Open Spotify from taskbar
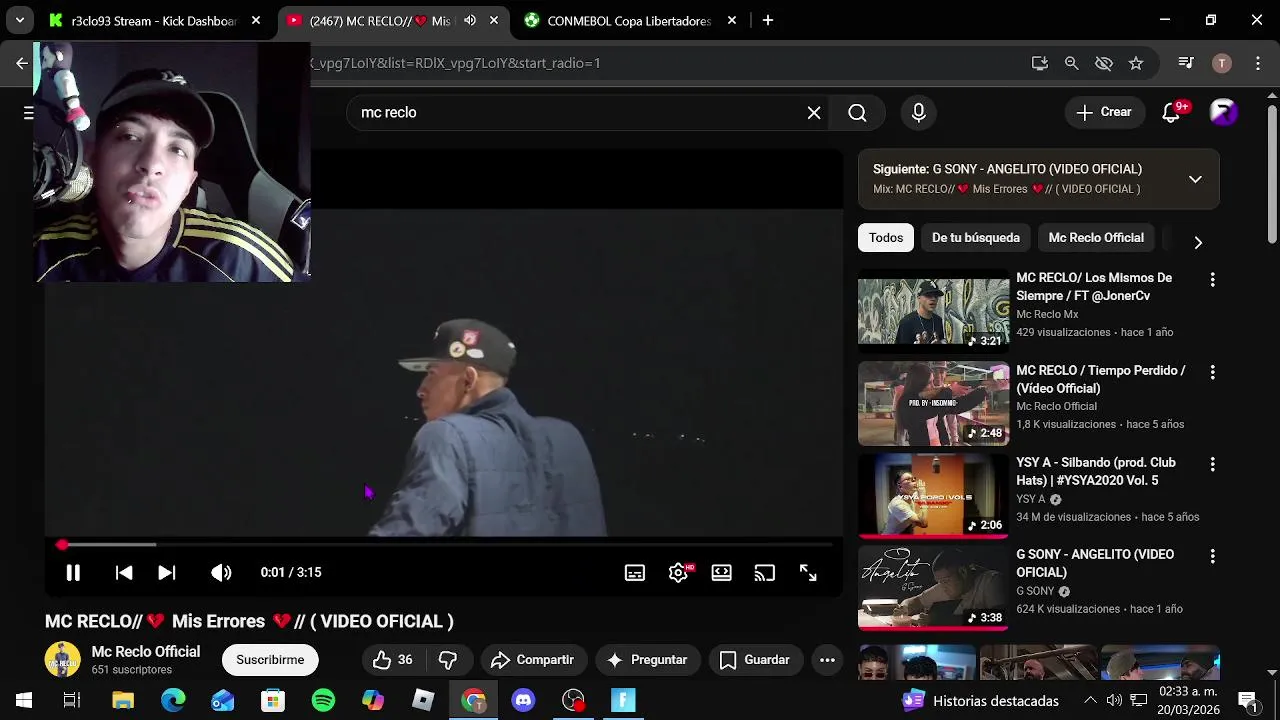 click(323, 700)
